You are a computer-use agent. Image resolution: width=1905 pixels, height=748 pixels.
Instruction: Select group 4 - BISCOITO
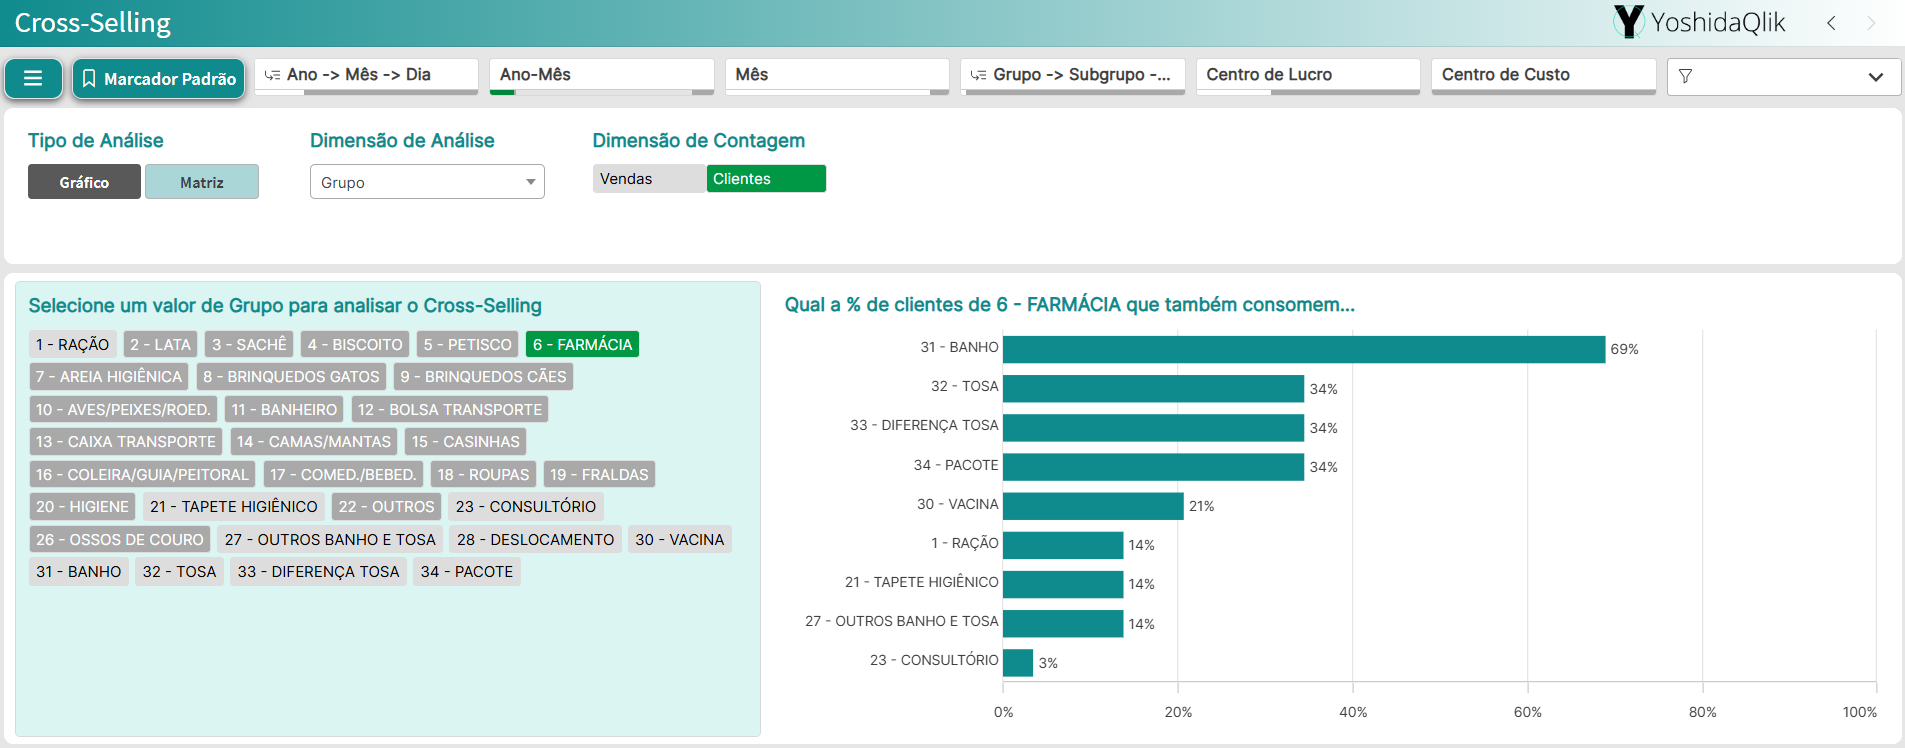coord(355,344)
